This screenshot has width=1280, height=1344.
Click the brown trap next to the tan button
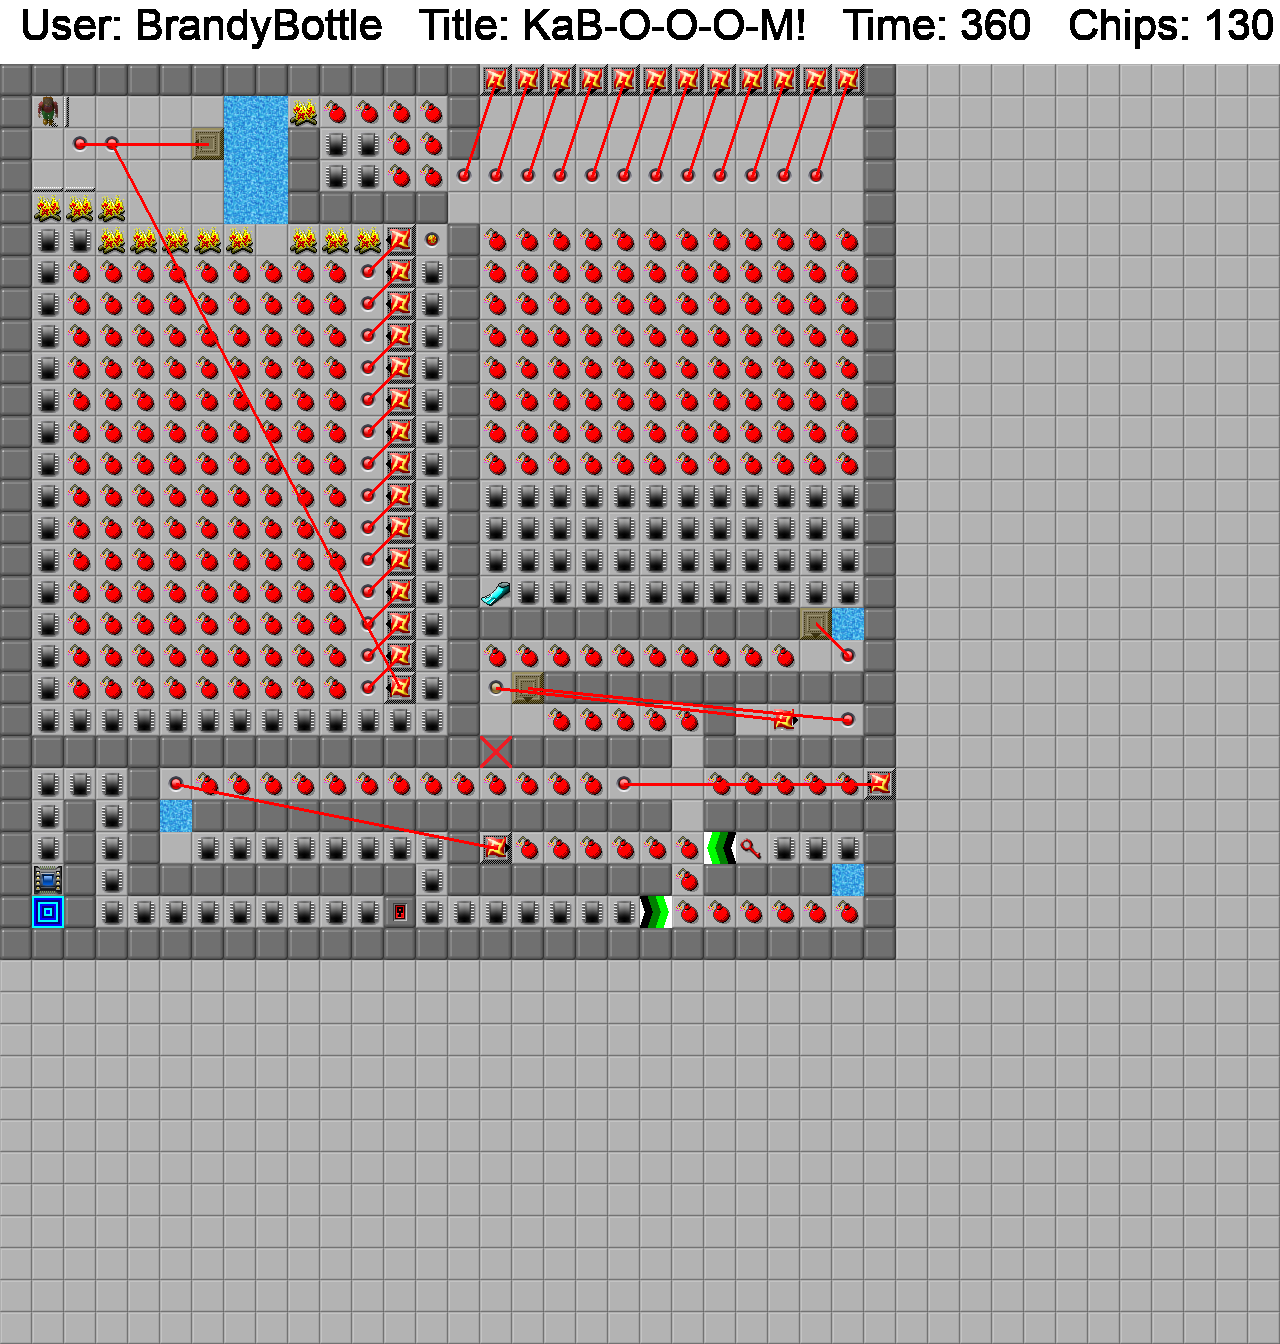[528, 689]
